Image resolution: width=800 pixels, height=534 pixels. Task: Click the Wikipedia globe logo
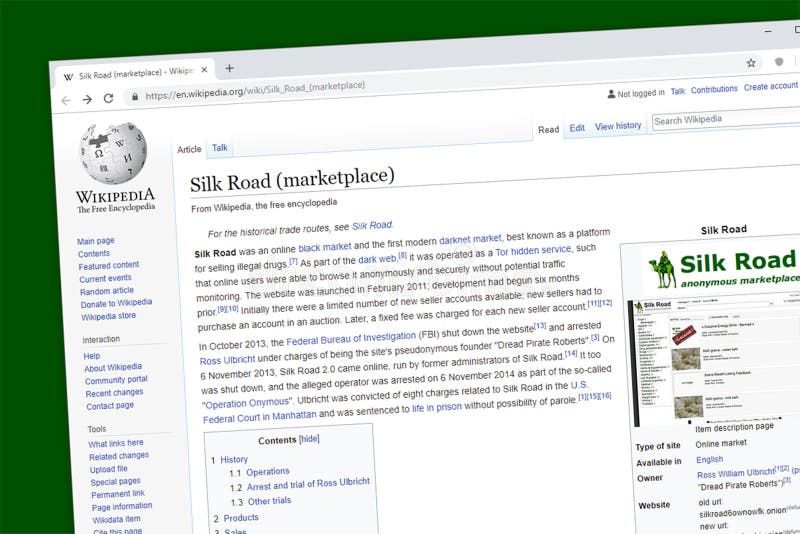113,152
